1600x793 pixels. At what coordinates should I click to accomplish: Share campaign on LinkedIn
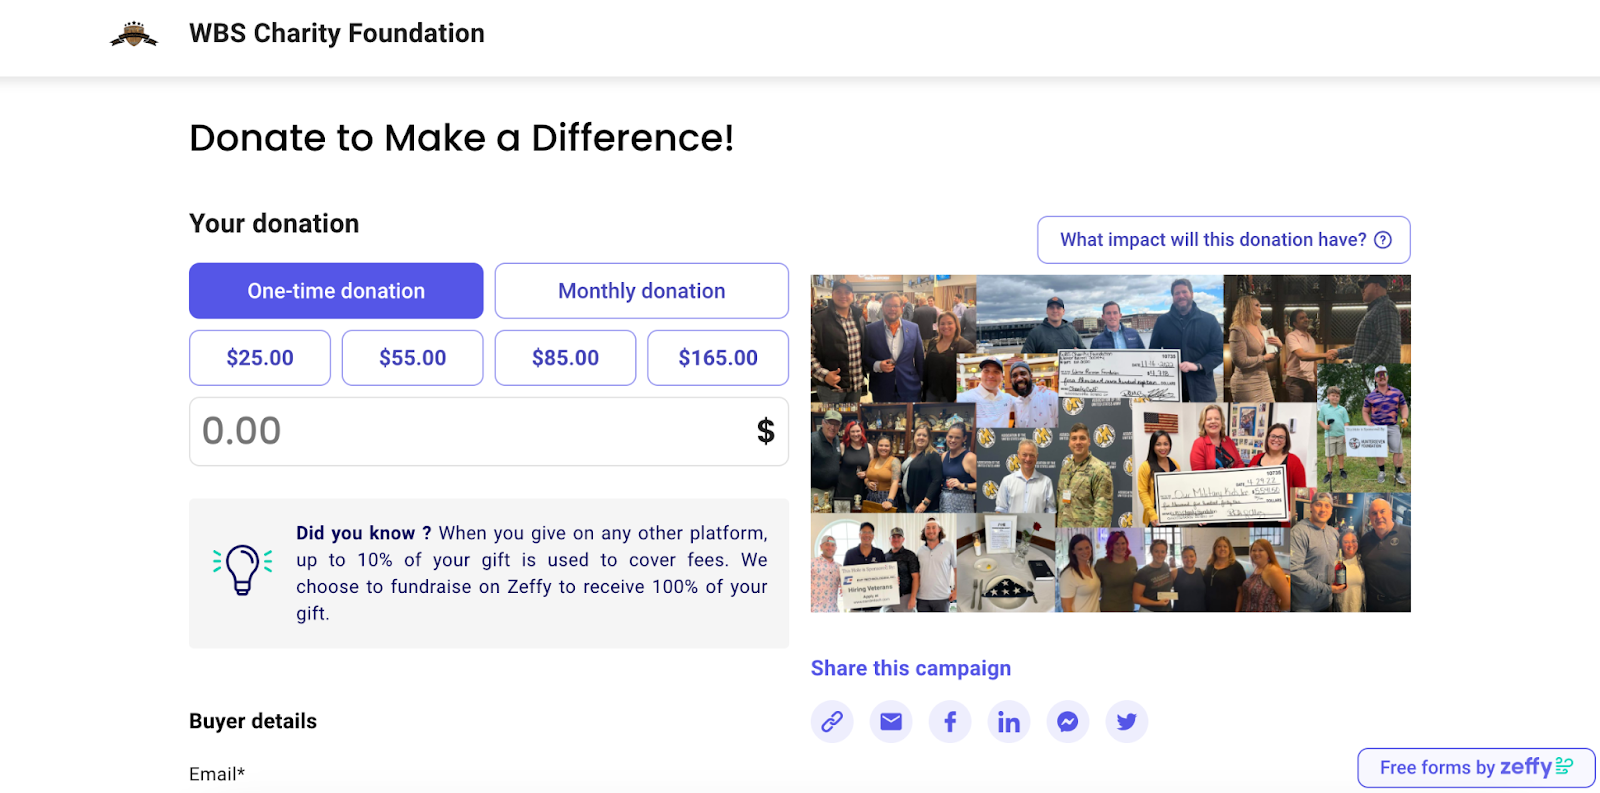(x=1009, y=721)
